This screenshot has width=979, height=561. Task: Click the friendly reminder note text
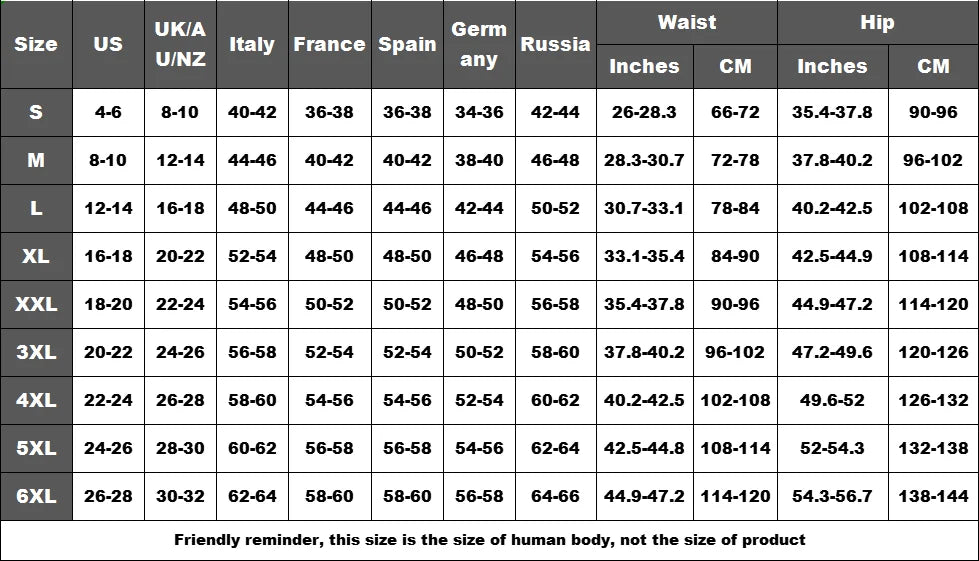click(x=489, y=540)
